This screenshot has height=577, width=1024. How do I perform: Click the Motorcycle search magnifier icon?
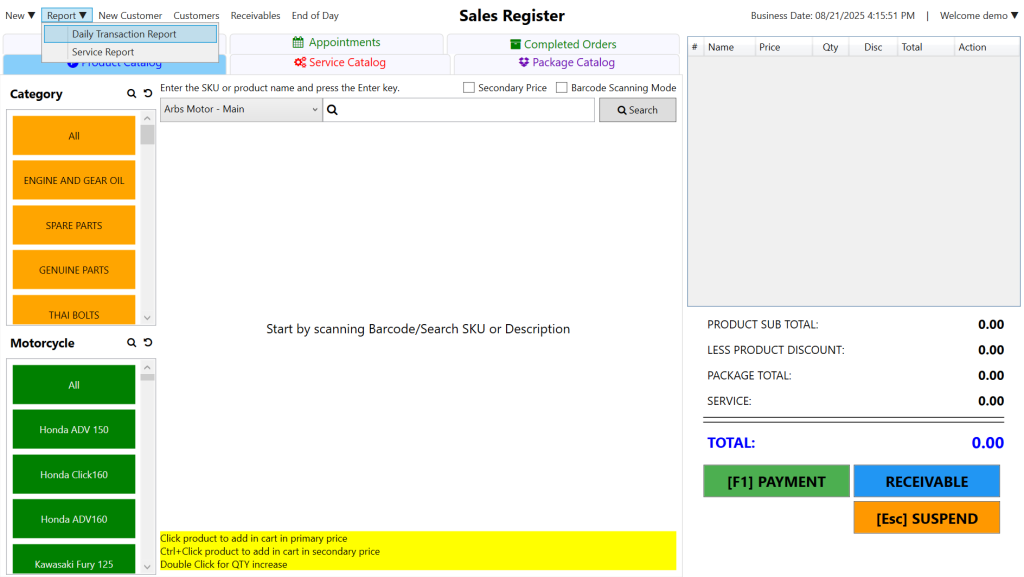click(131, 343)
